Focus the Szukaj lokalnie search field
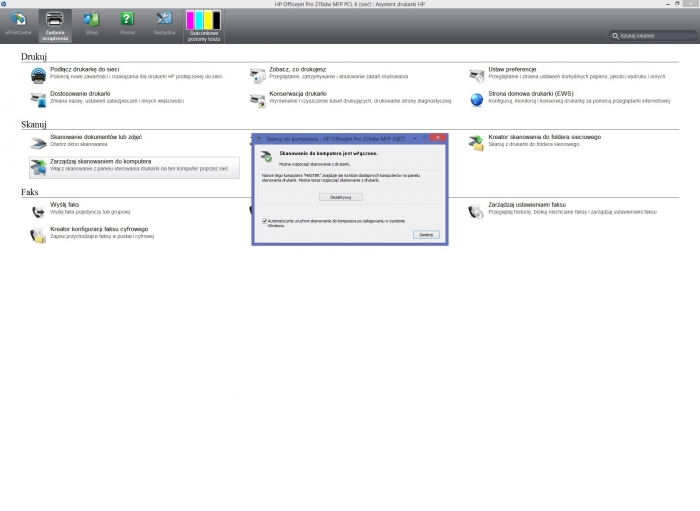700x511 pixels. 653,36
